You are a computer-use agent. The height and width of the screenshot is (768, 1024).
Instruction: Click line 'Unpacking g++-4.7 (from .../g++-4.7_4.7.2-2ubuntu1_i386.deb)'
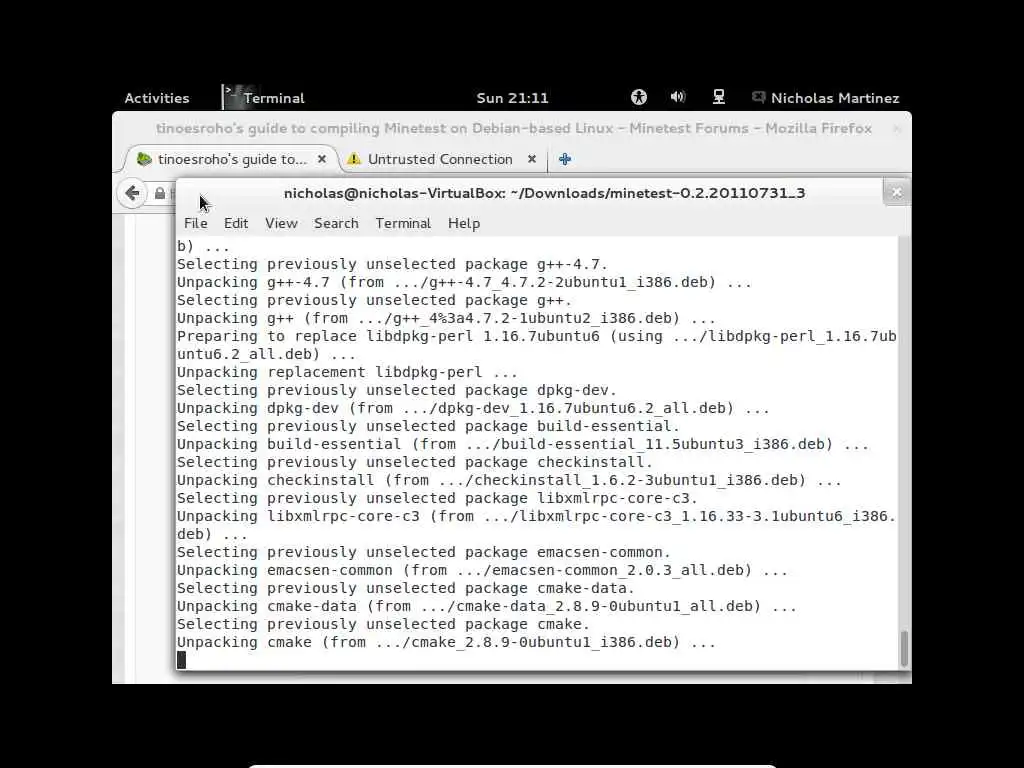464,283
